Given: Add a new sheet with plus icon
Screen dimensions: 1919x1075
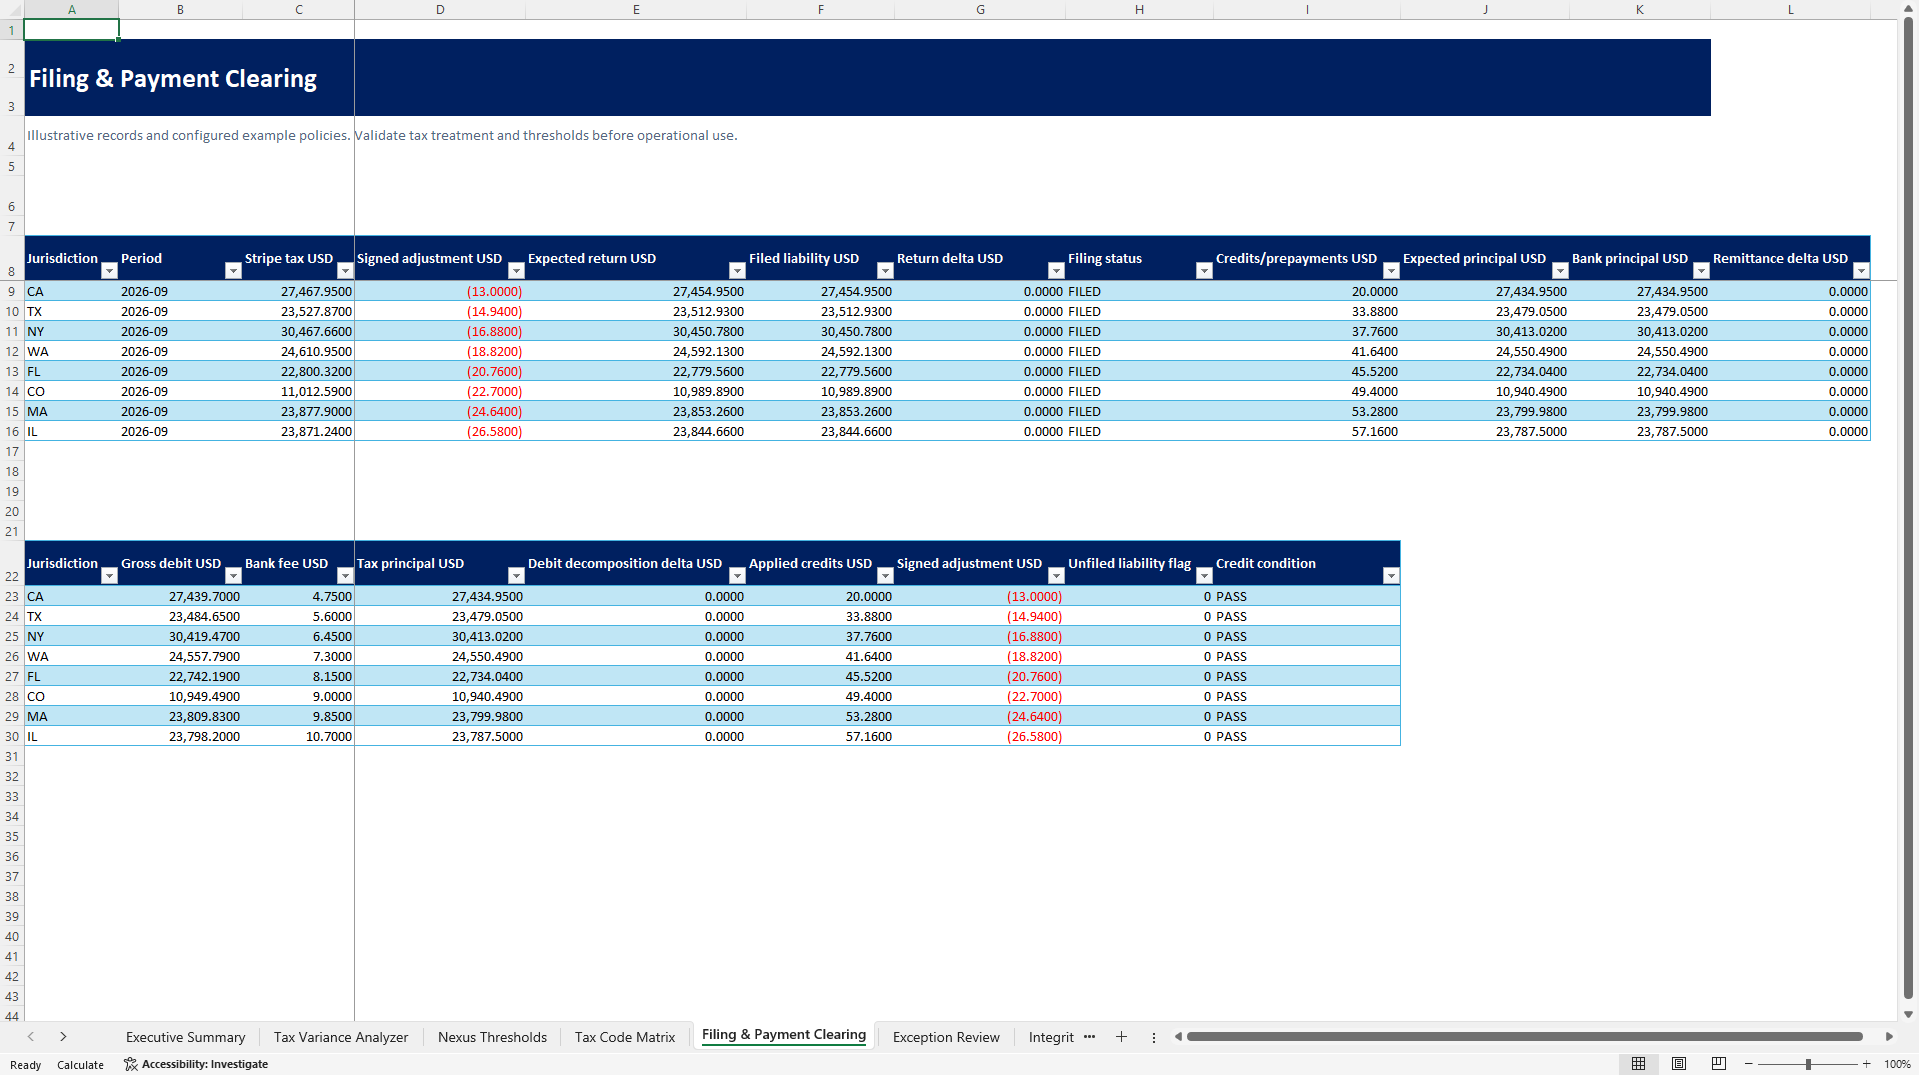Looking at the screenshot, I should 1121,1037.
